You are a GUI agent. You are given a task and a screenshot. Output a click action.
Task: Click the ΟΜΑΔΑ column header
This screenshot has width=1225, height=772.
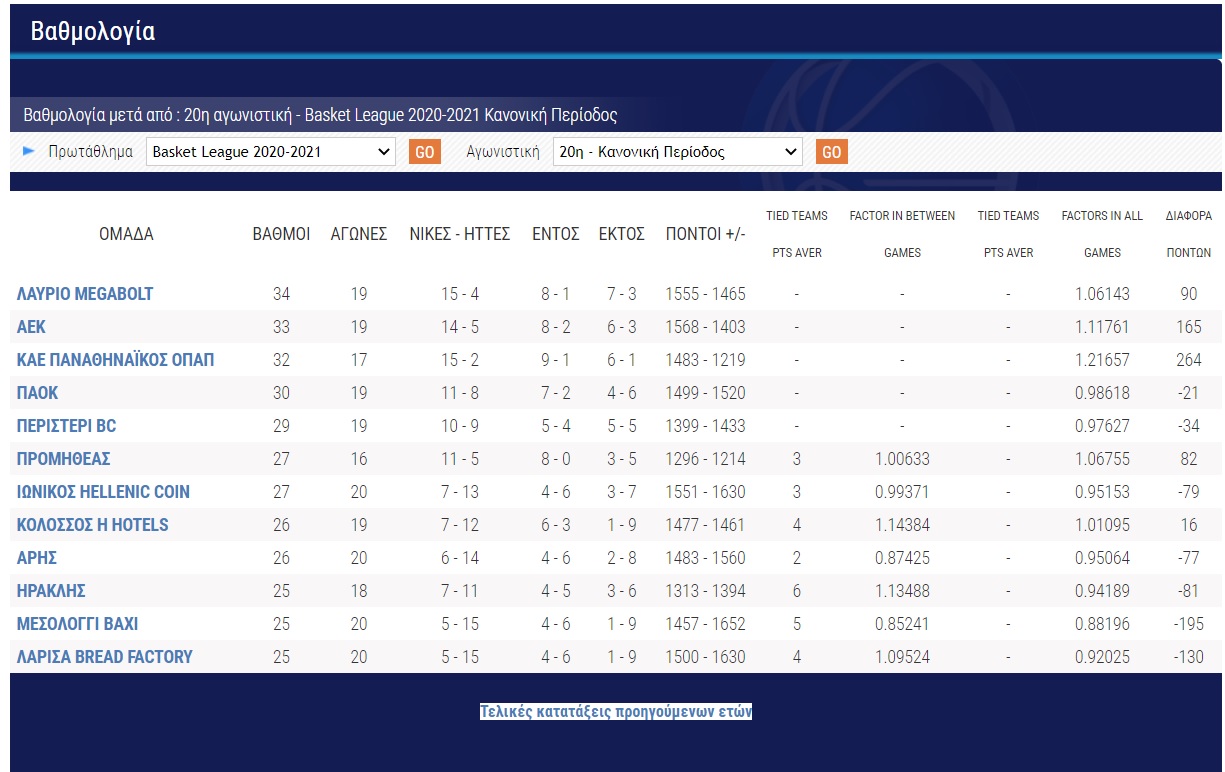coord(126,234)
